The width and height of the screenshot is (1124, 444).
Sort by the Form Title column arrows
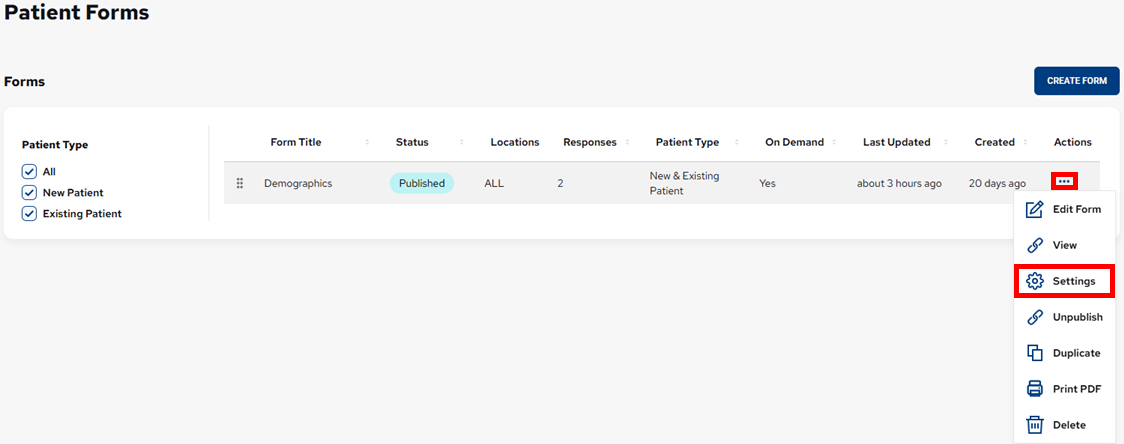click(367, 142)
